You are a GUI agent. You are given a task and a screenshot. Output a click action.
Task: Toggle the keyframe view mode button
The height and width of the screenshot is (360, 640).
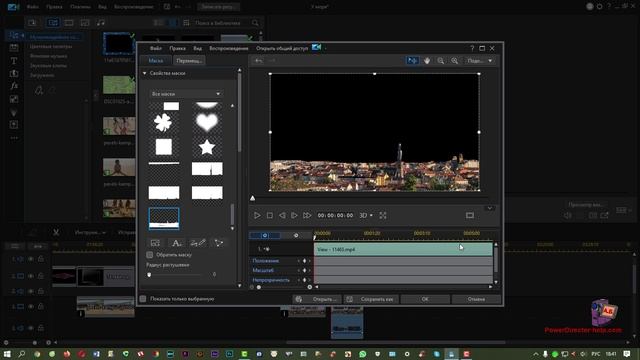(x=264, y=236)
